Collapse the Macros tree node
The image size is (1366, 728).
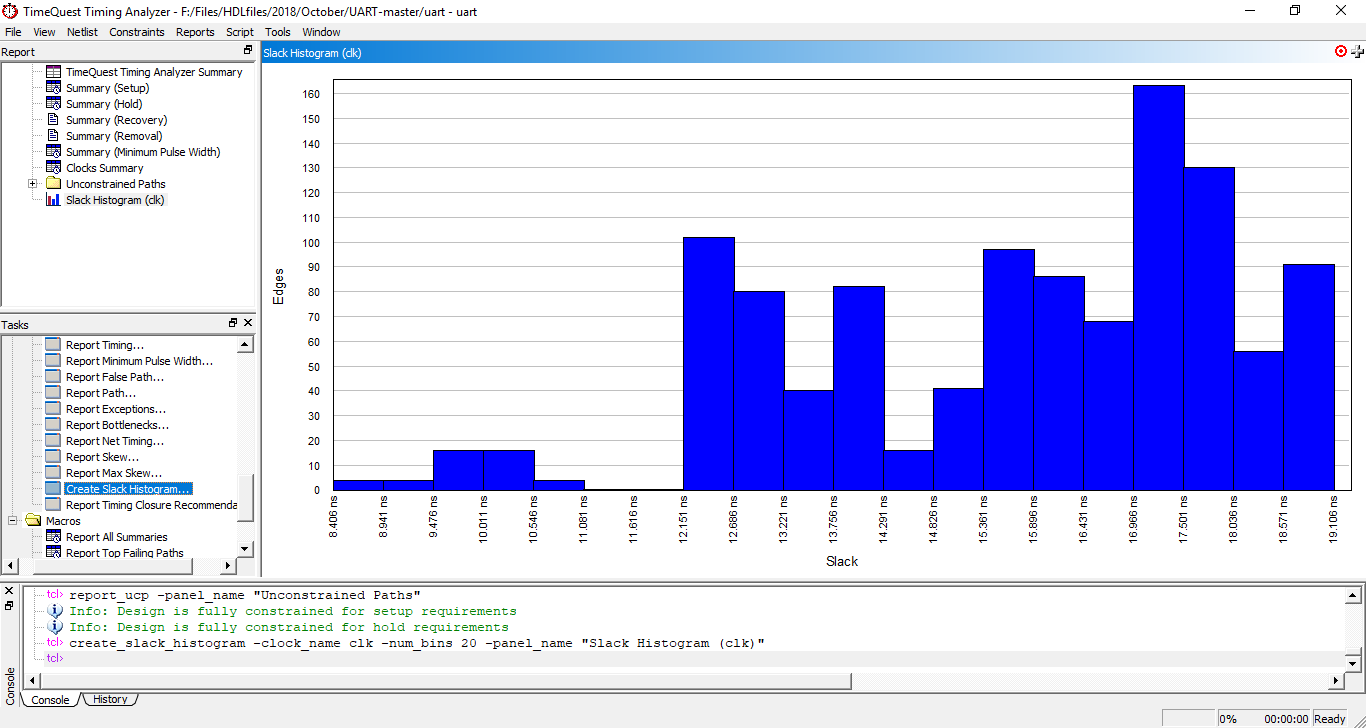pos(13,521)
